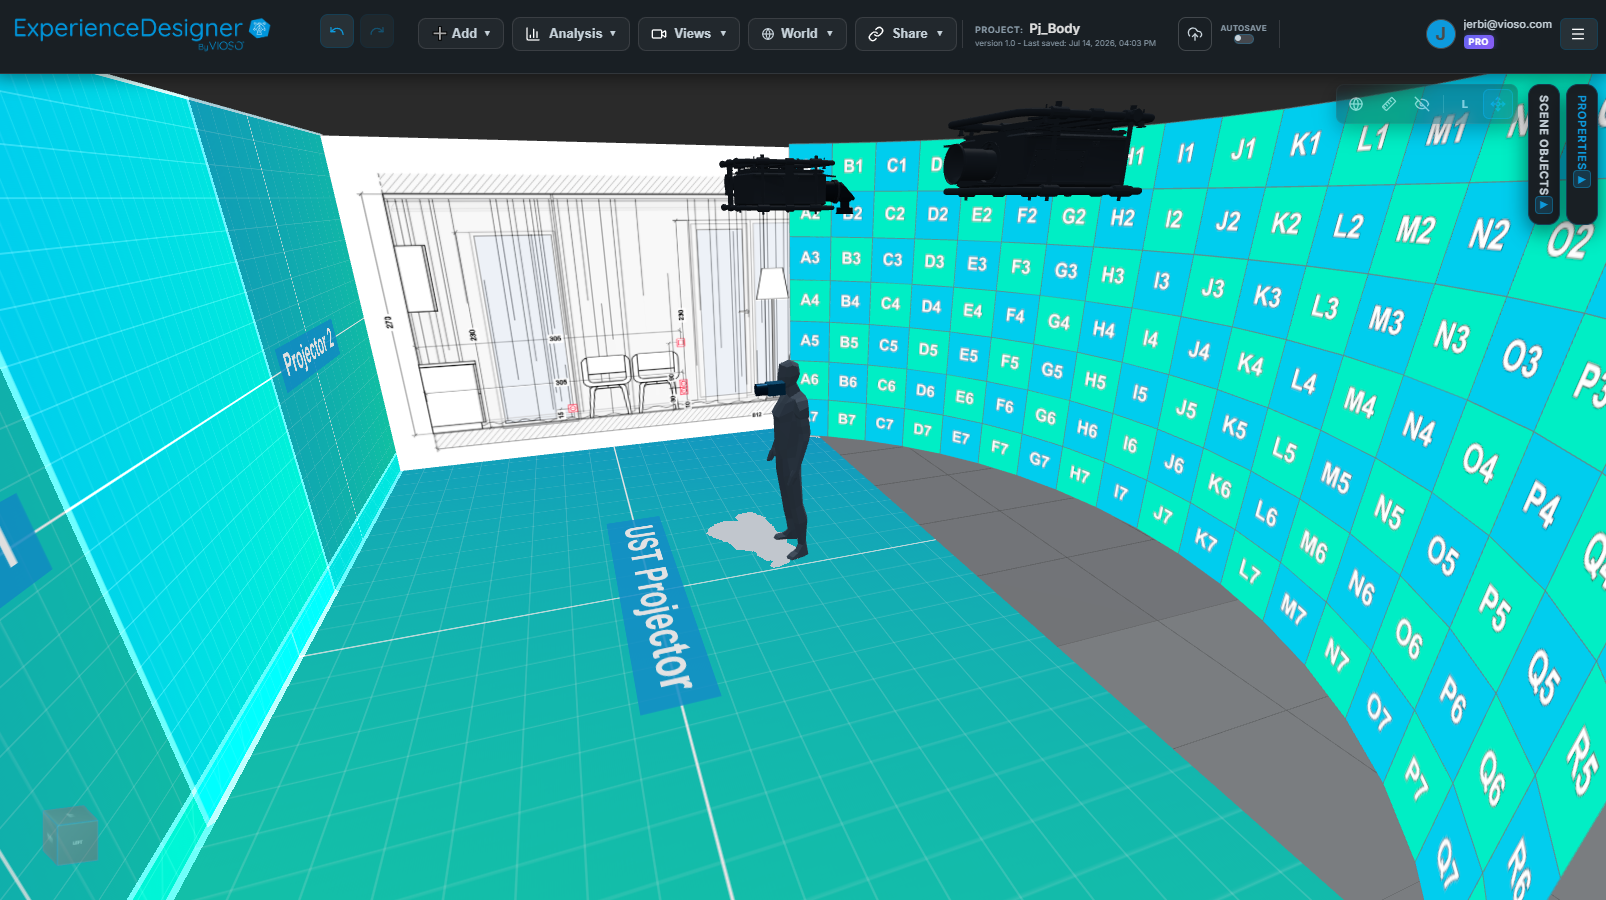Open the Views dropdown menu
The width and height of the screenshot is (1606, 900).
[x=689, y=33]
